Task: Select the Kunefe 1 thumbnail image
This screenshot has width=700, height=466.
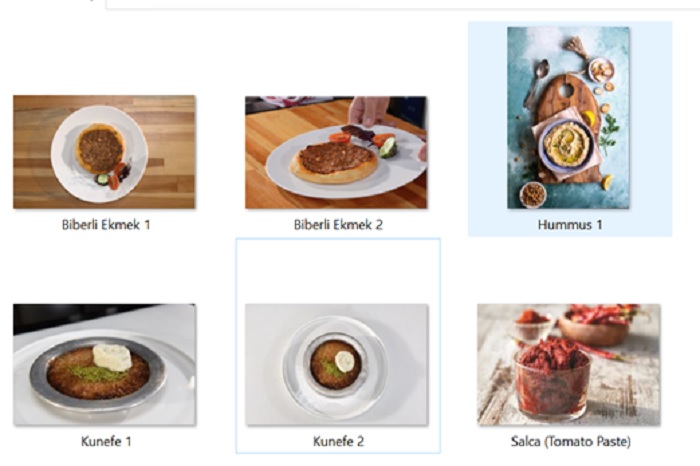Action: (104, 365)
